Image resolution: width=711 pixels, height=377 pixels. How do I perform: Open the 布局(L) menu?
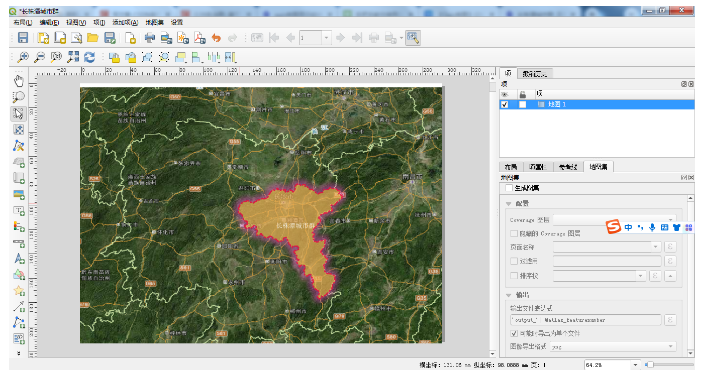[x=22, y=22]
